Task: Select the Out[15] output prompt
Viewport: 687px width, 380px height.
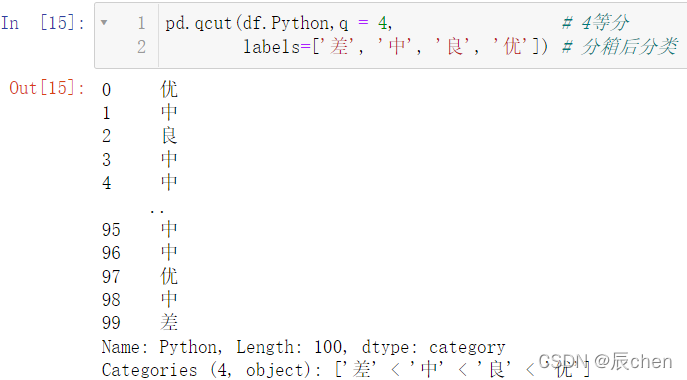Action: click(x=47, y=88)
